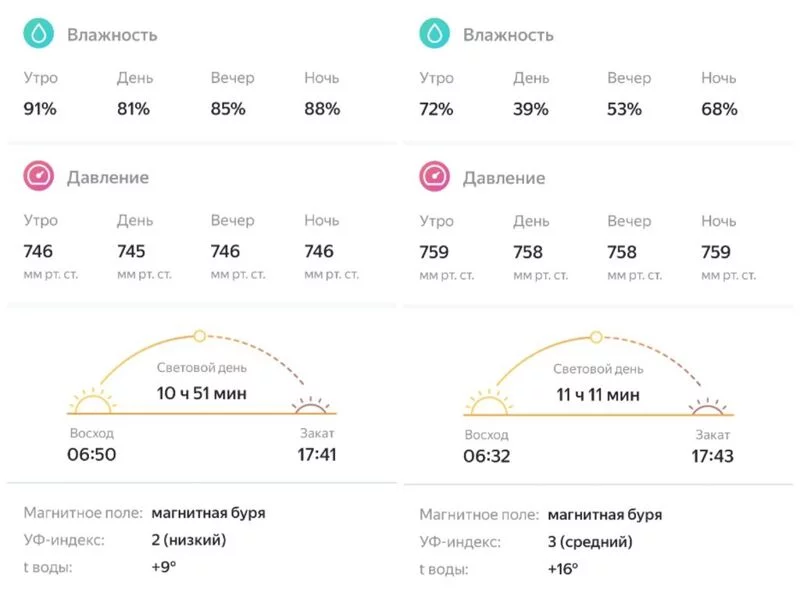The height and width of the screenshot is (600, 800).
Task: Click the left sunset sun icon
Action: coord(308,406)
